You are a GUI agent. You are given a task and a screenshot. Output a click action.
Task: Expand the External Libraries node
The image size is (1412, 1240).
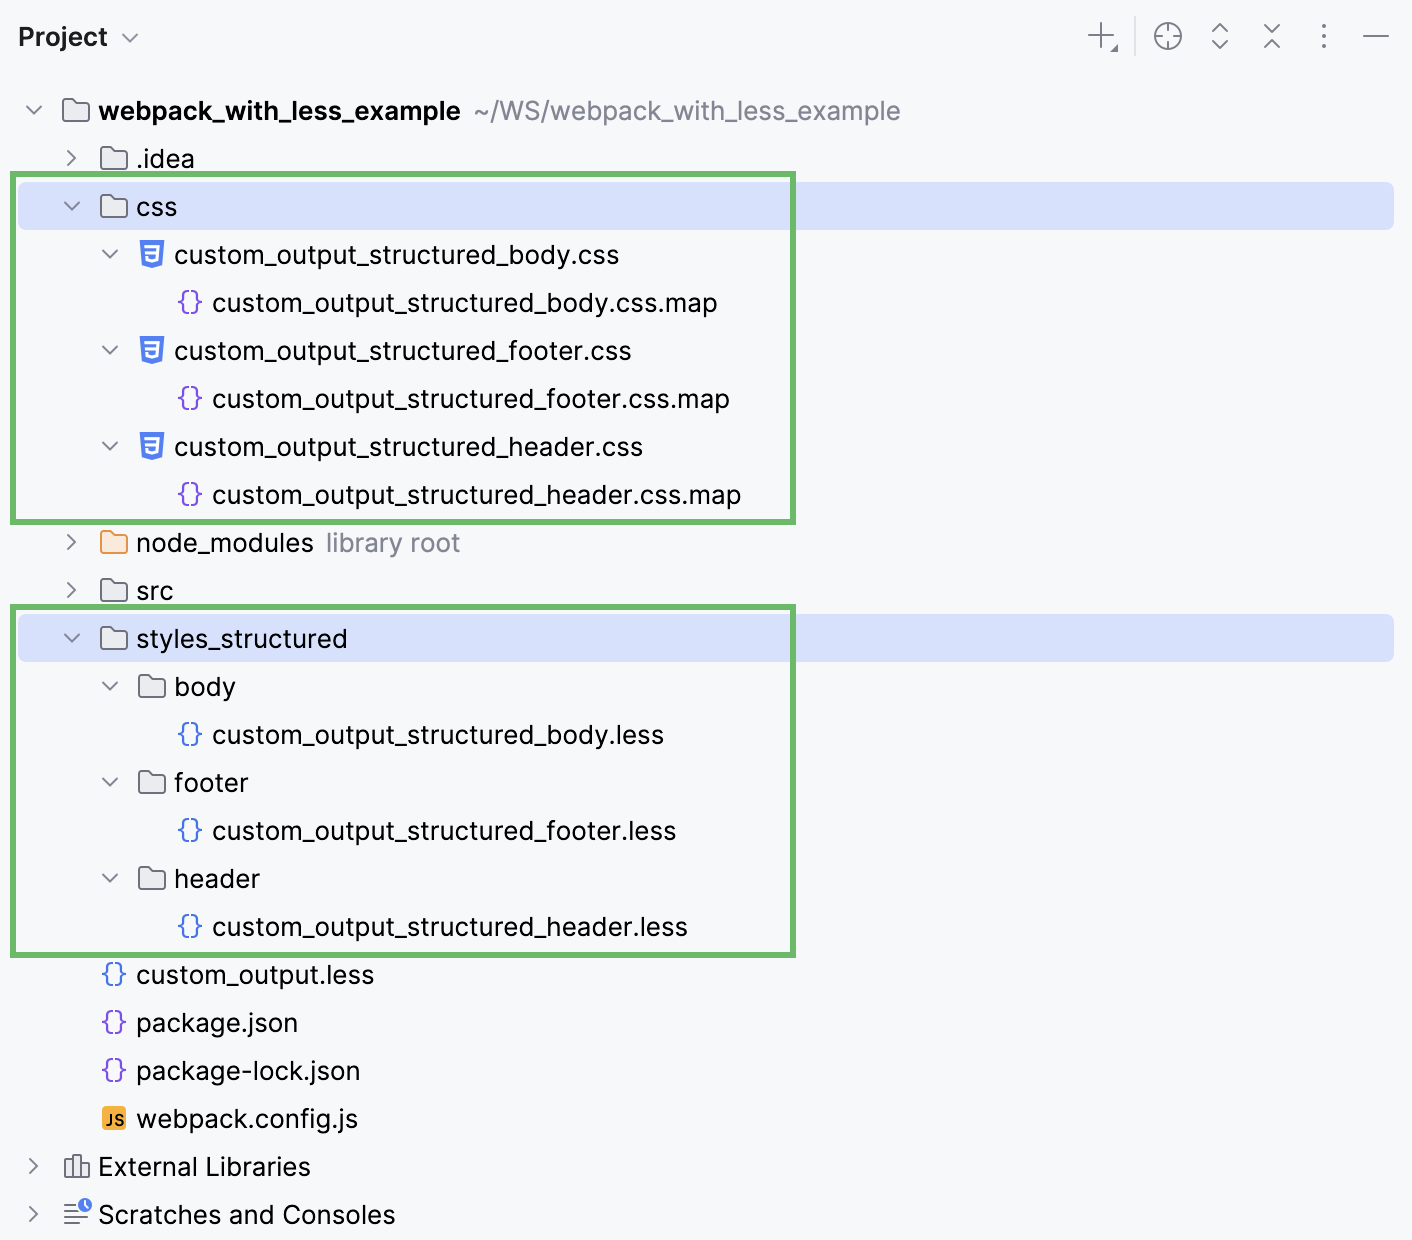click(x=33, y=1166)
